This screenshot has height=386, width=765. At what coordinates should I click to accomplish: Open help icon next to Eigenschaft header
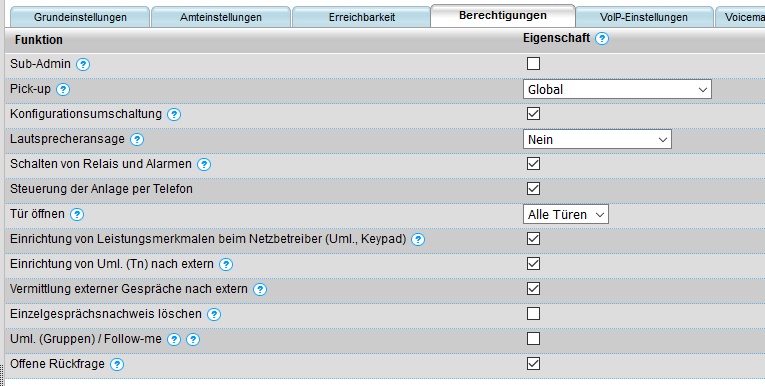602,39
